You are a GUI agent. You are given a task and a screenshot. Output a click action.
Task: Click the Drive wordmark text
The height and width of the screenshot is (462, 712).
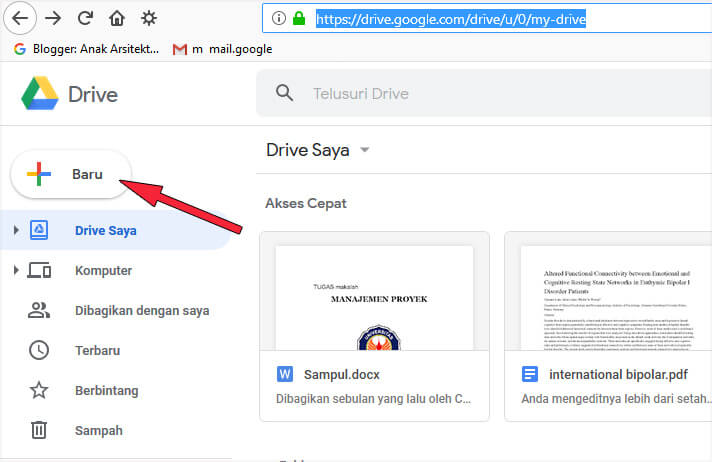[93, 94]
